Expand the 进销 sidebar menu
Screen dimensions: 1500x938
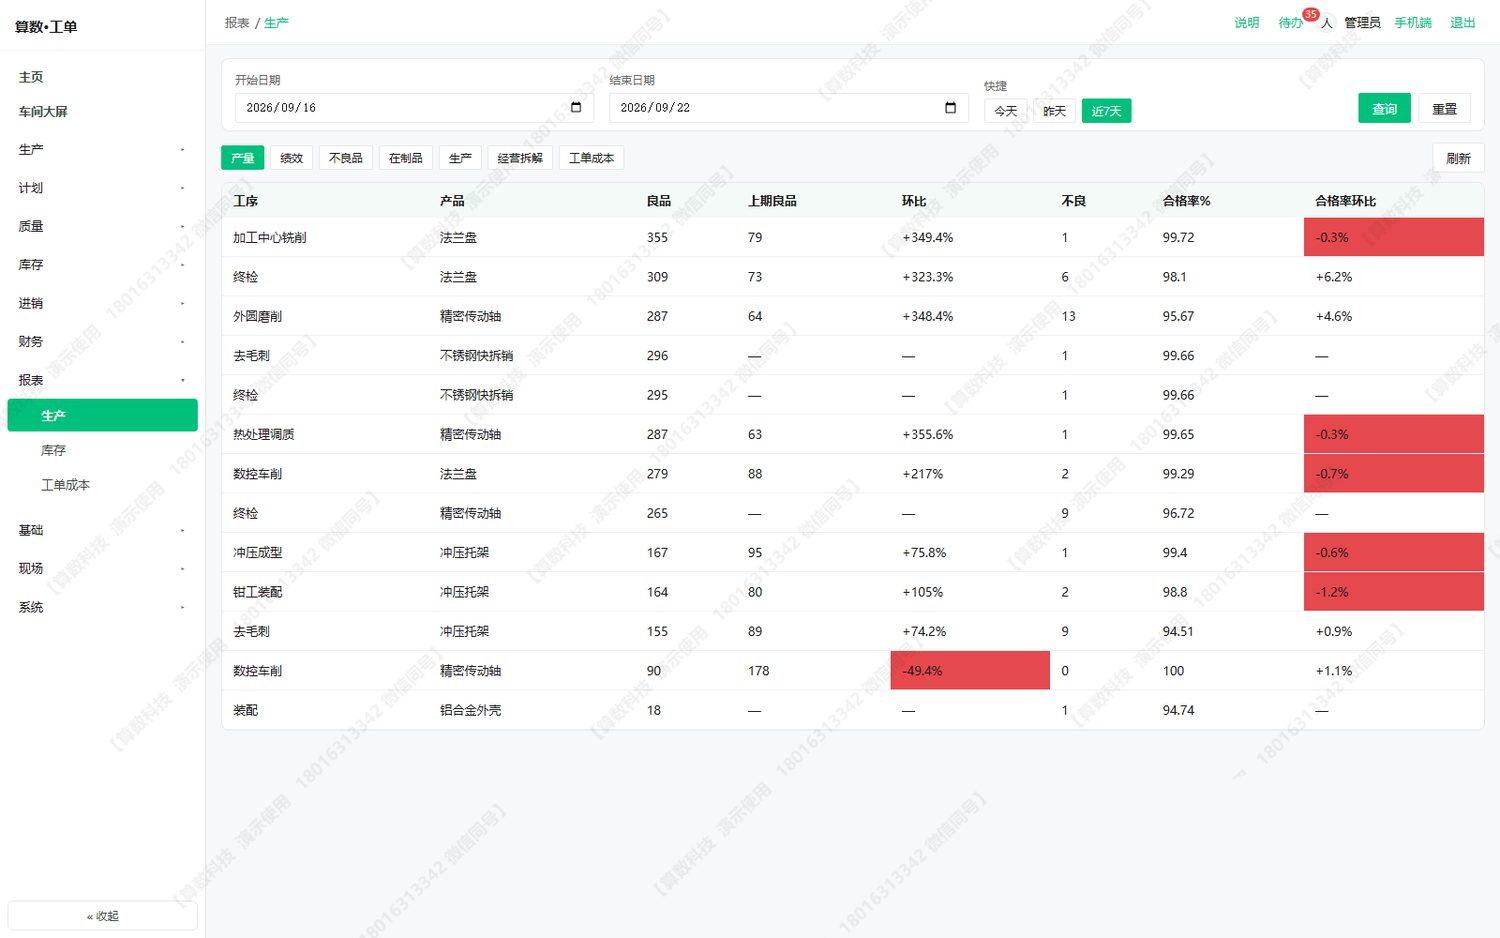(x=102, y=304)
